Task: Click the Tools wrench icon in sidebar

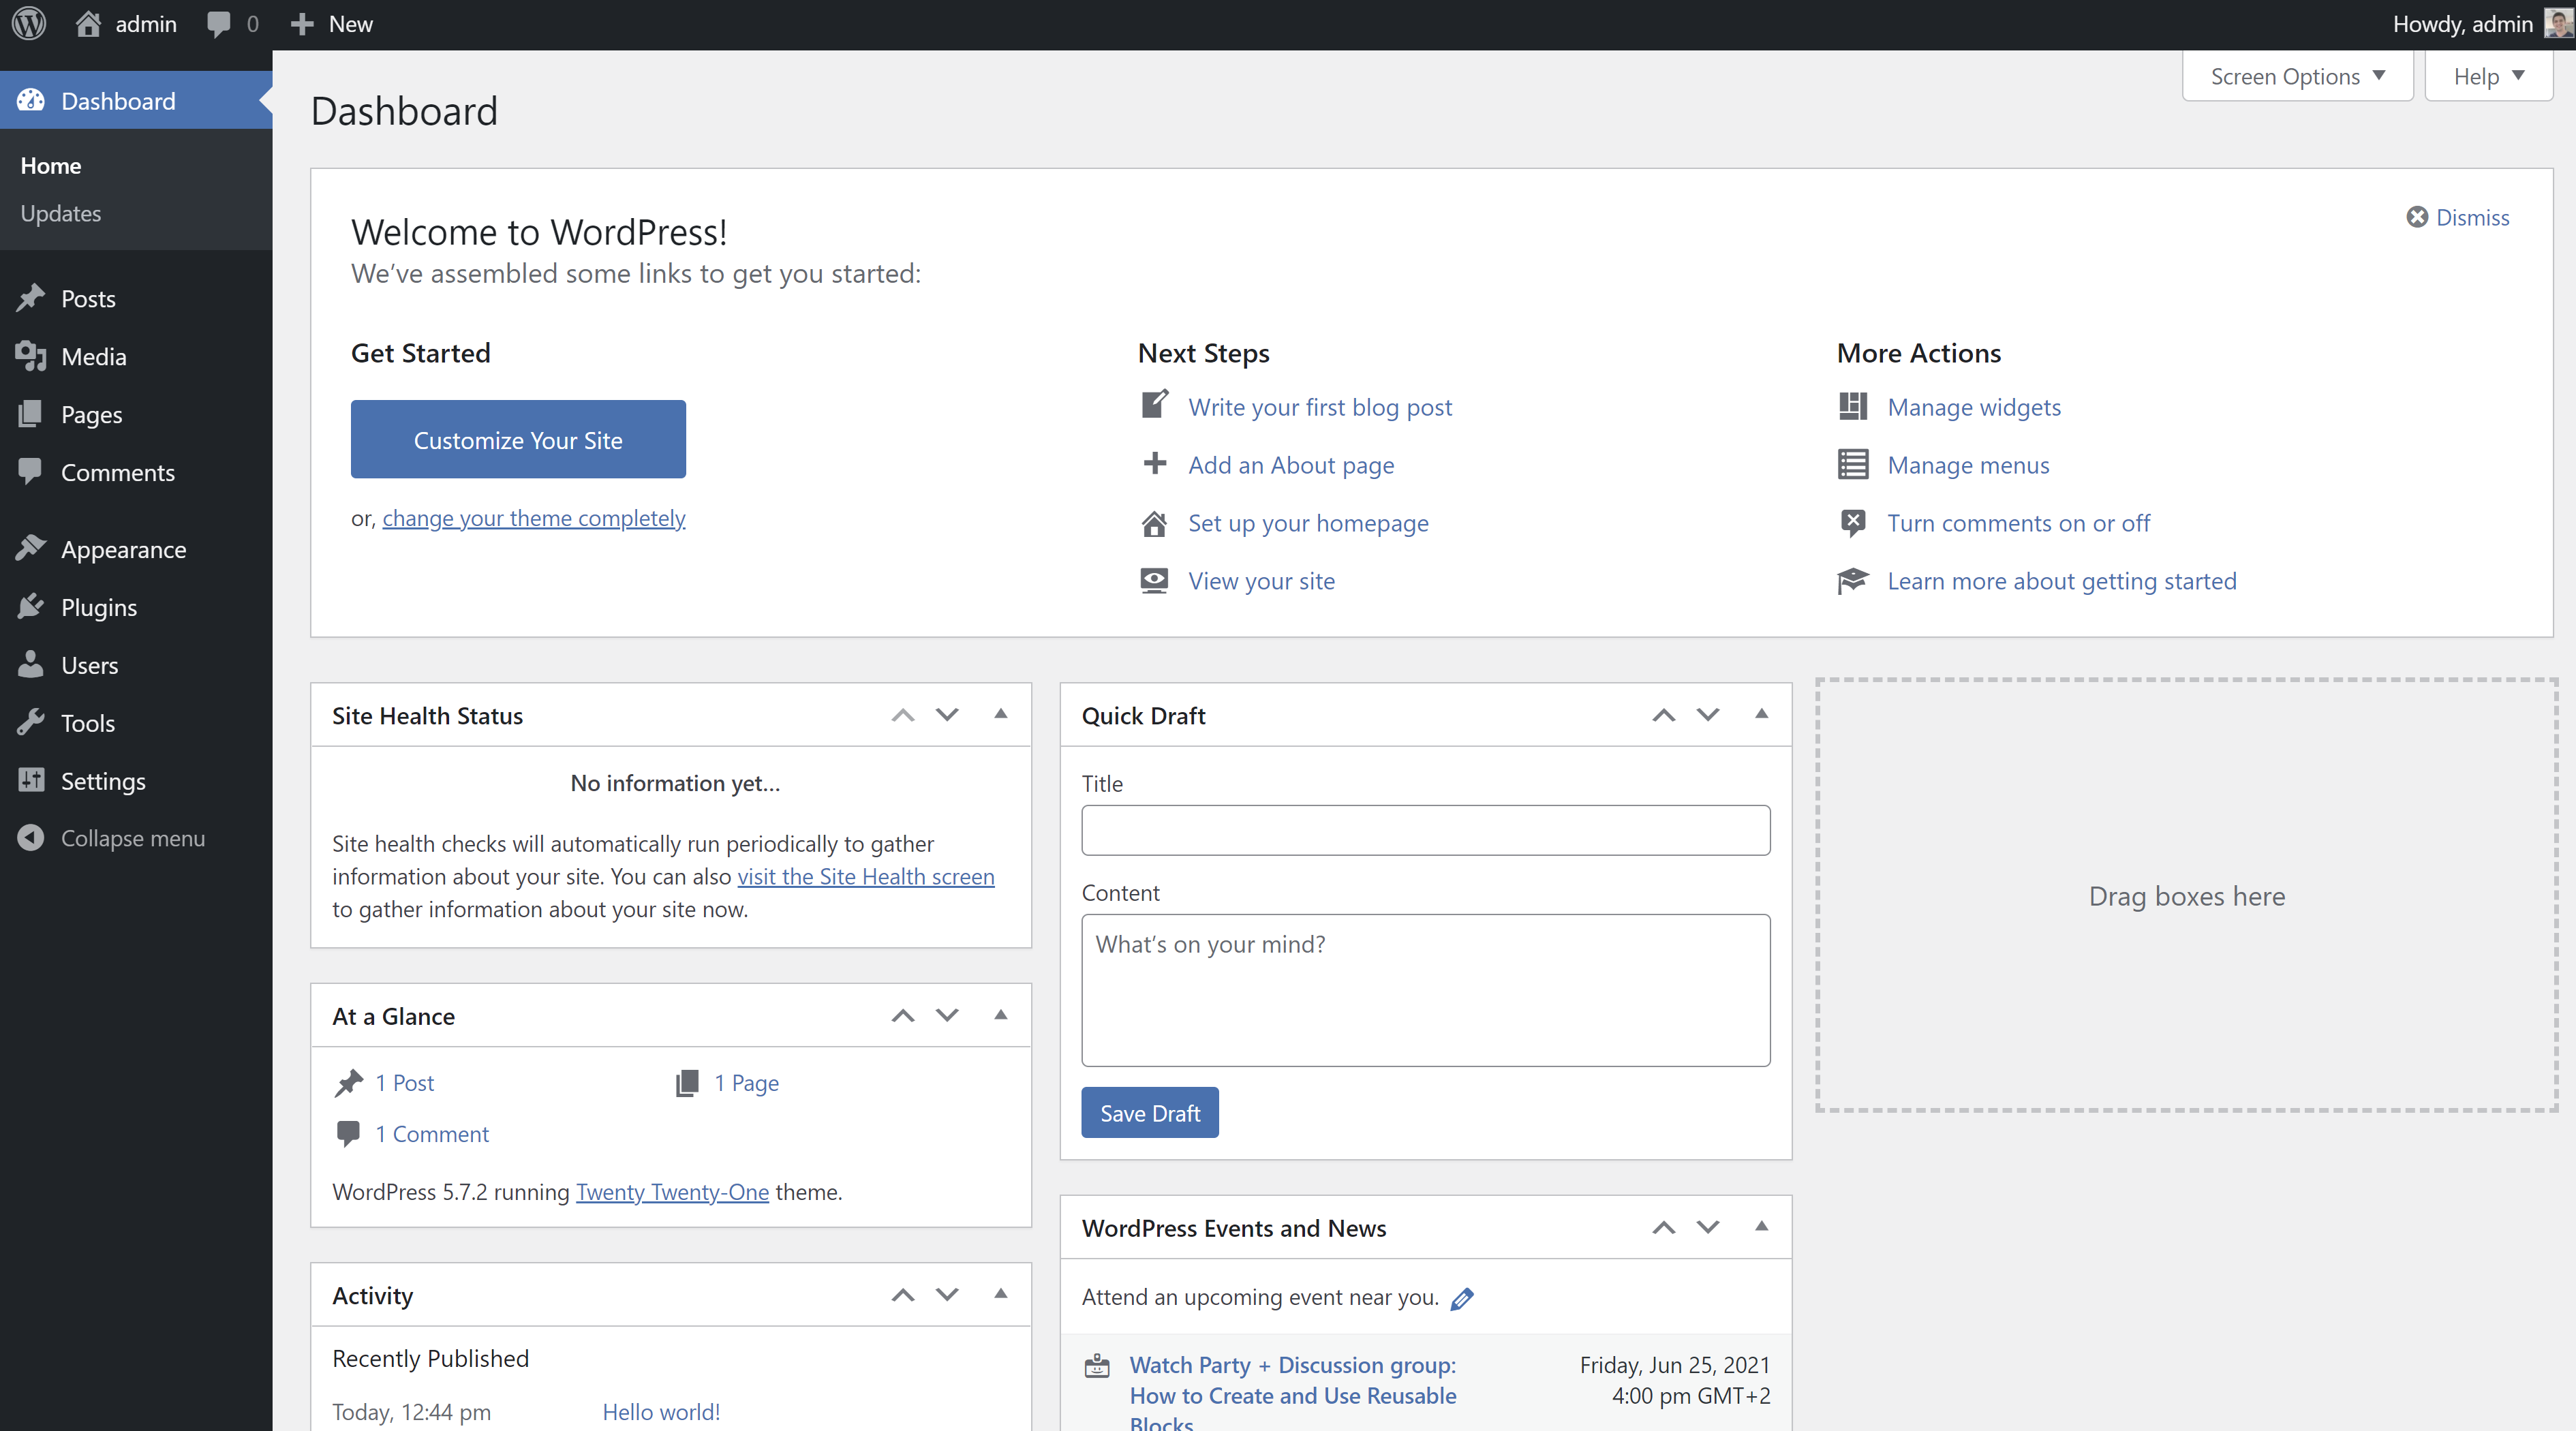Action: pos(31,722)
